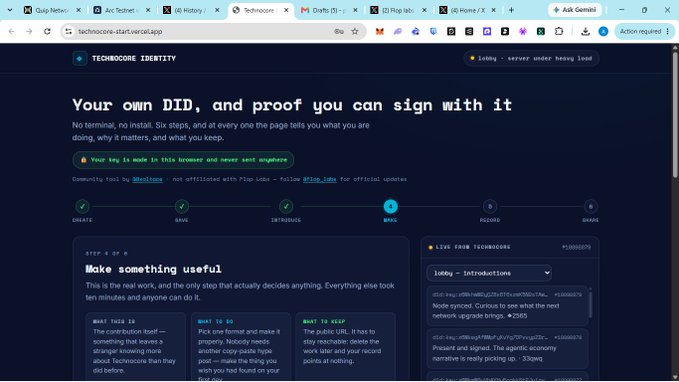679x382 pixels.
Task: Open a new tab with the plus button
Action: [x=511, y=10]
